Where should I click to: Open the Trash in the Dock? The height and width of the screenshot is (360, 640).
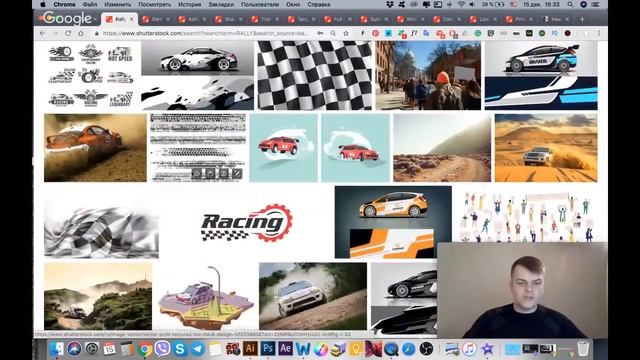pos(583,349)
